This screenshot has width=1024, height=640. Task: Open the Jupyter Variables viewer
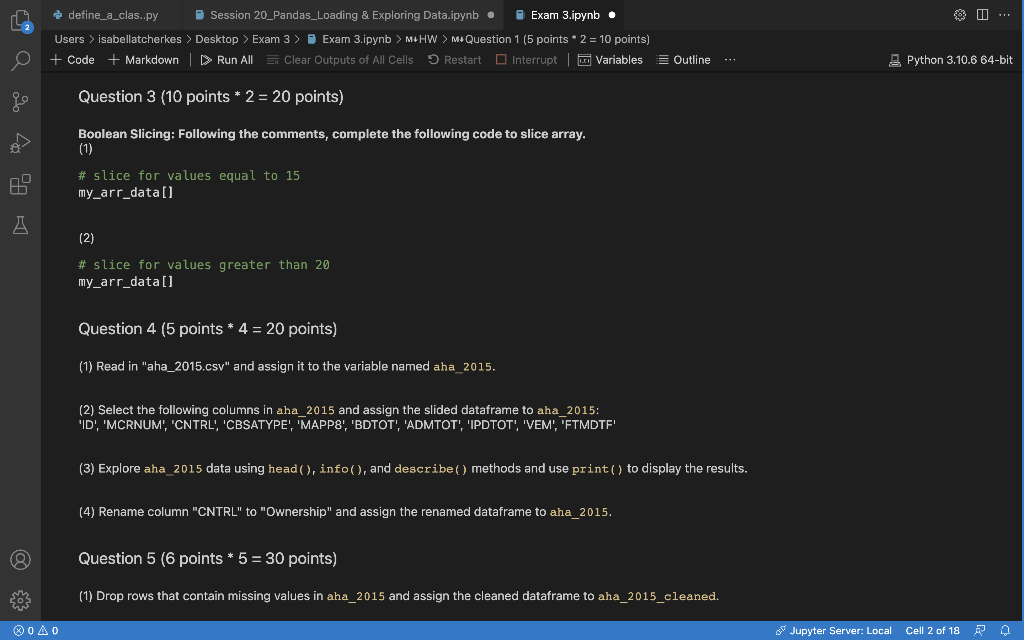611,60
